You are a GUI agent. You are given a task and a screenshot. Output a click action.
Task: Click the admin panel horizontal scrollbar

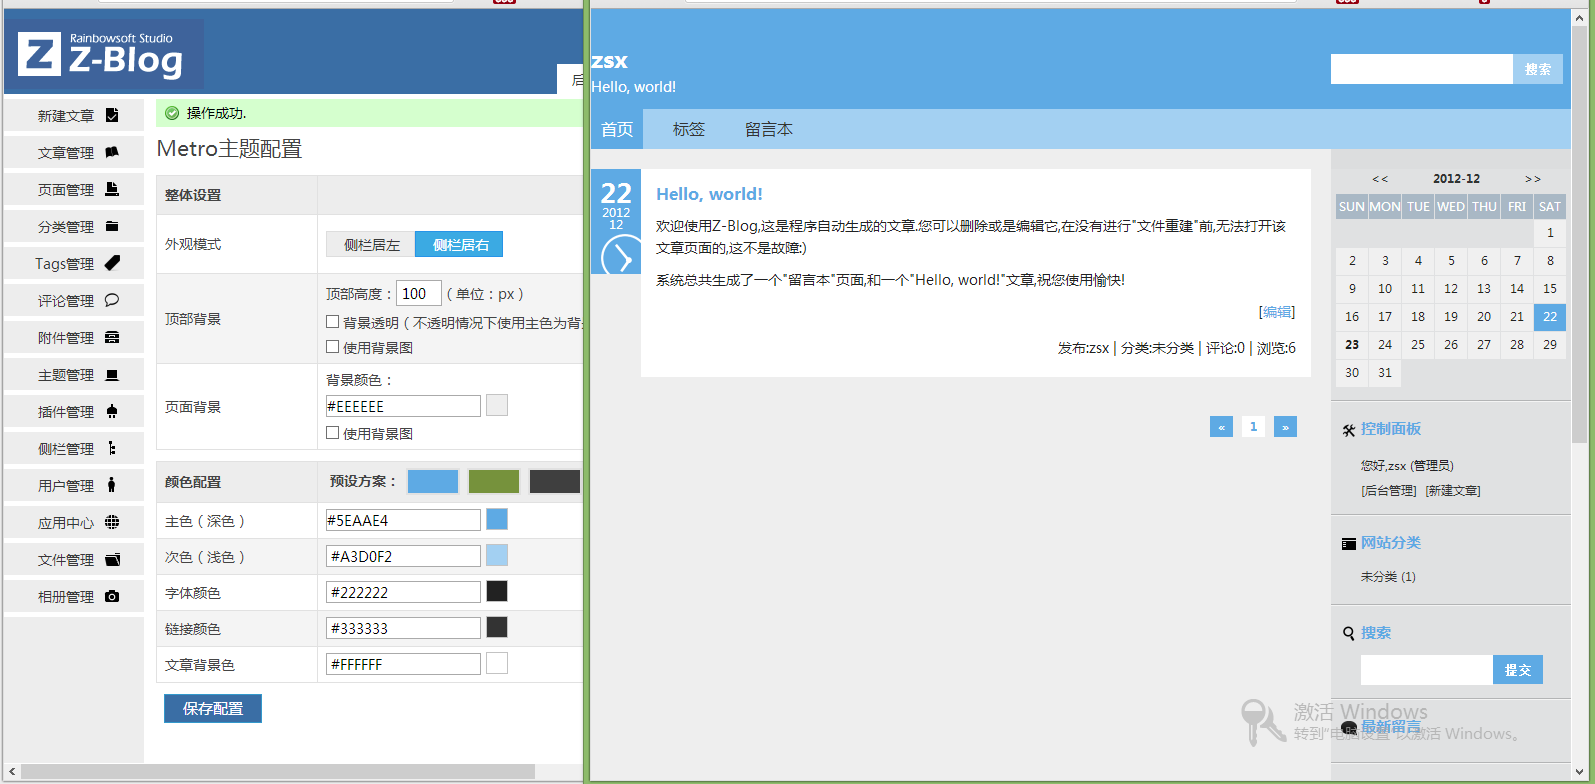coord(278,772)
